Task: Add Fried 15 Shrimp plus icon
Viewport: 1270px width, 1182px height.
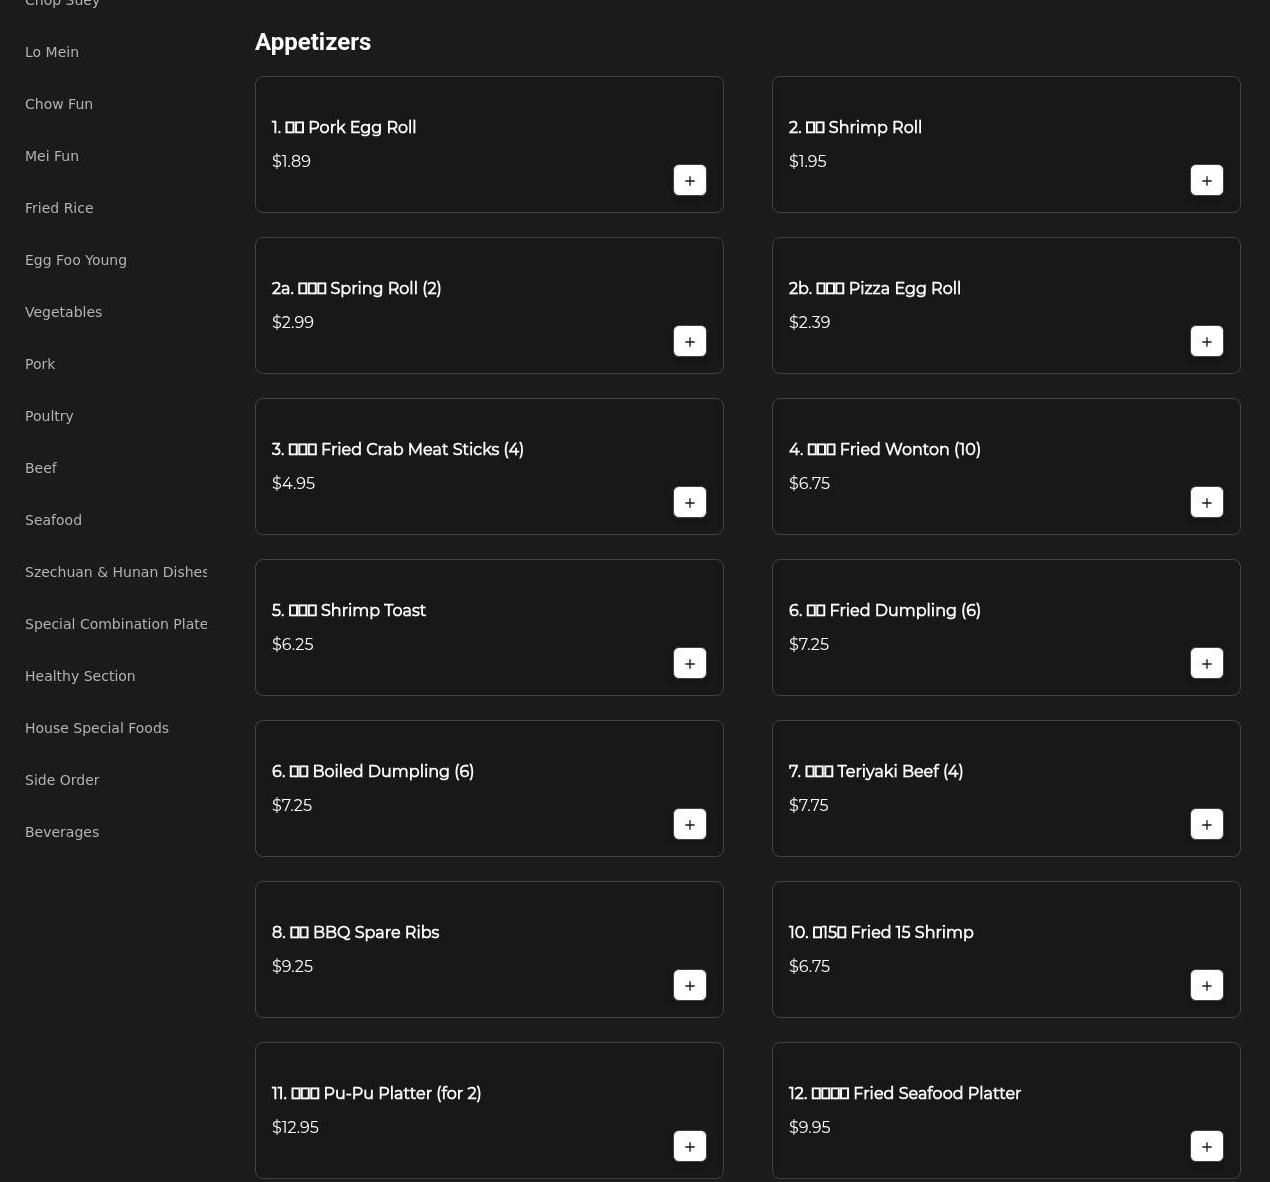Action: [1207, 985]
